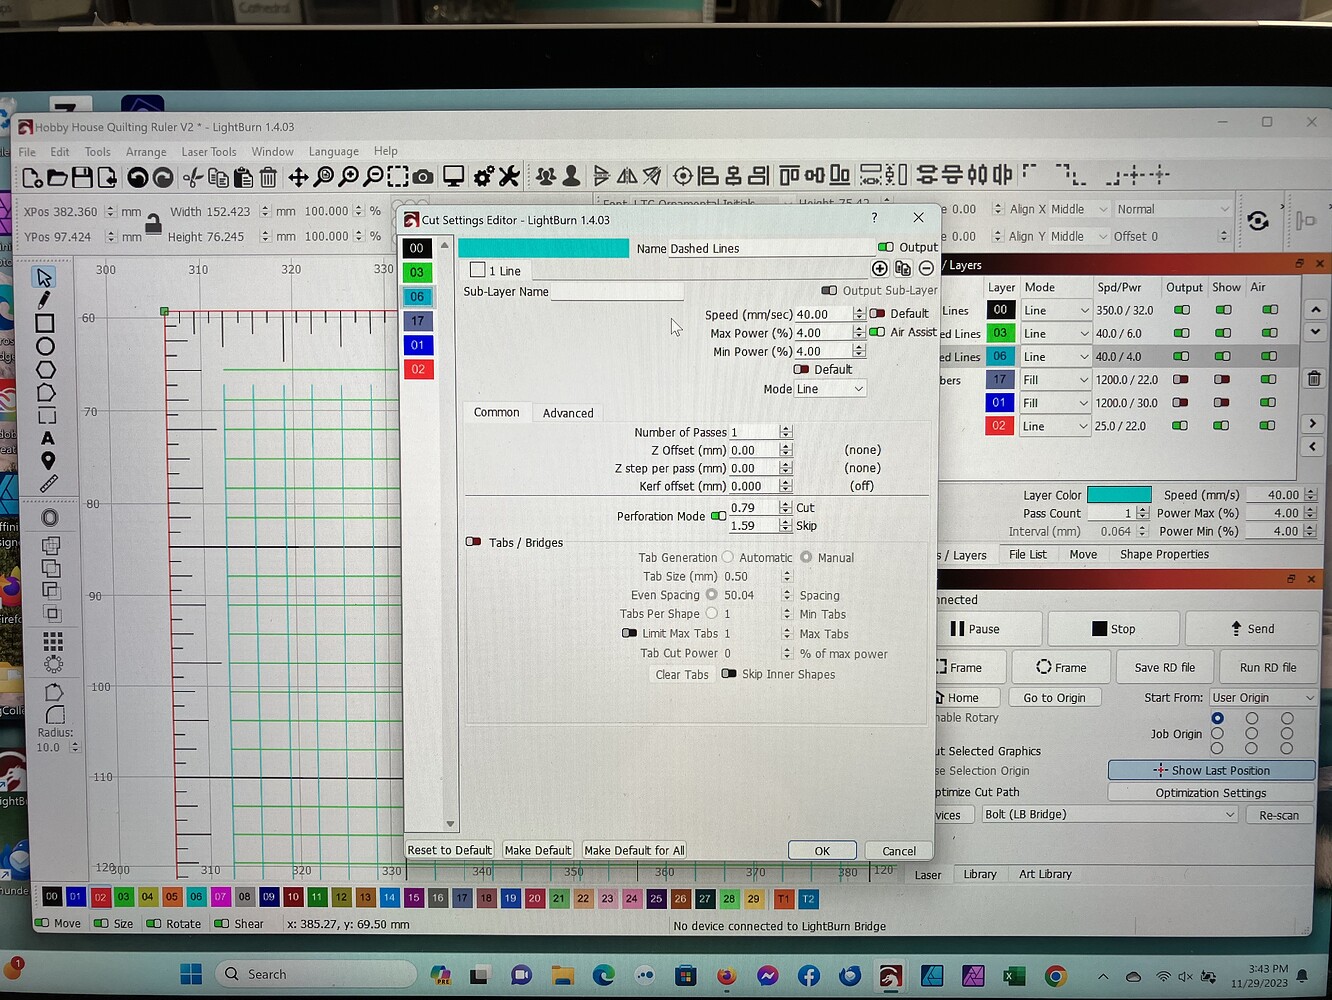
Task: Select the Manual tab generation radio button
Action: 807,557
